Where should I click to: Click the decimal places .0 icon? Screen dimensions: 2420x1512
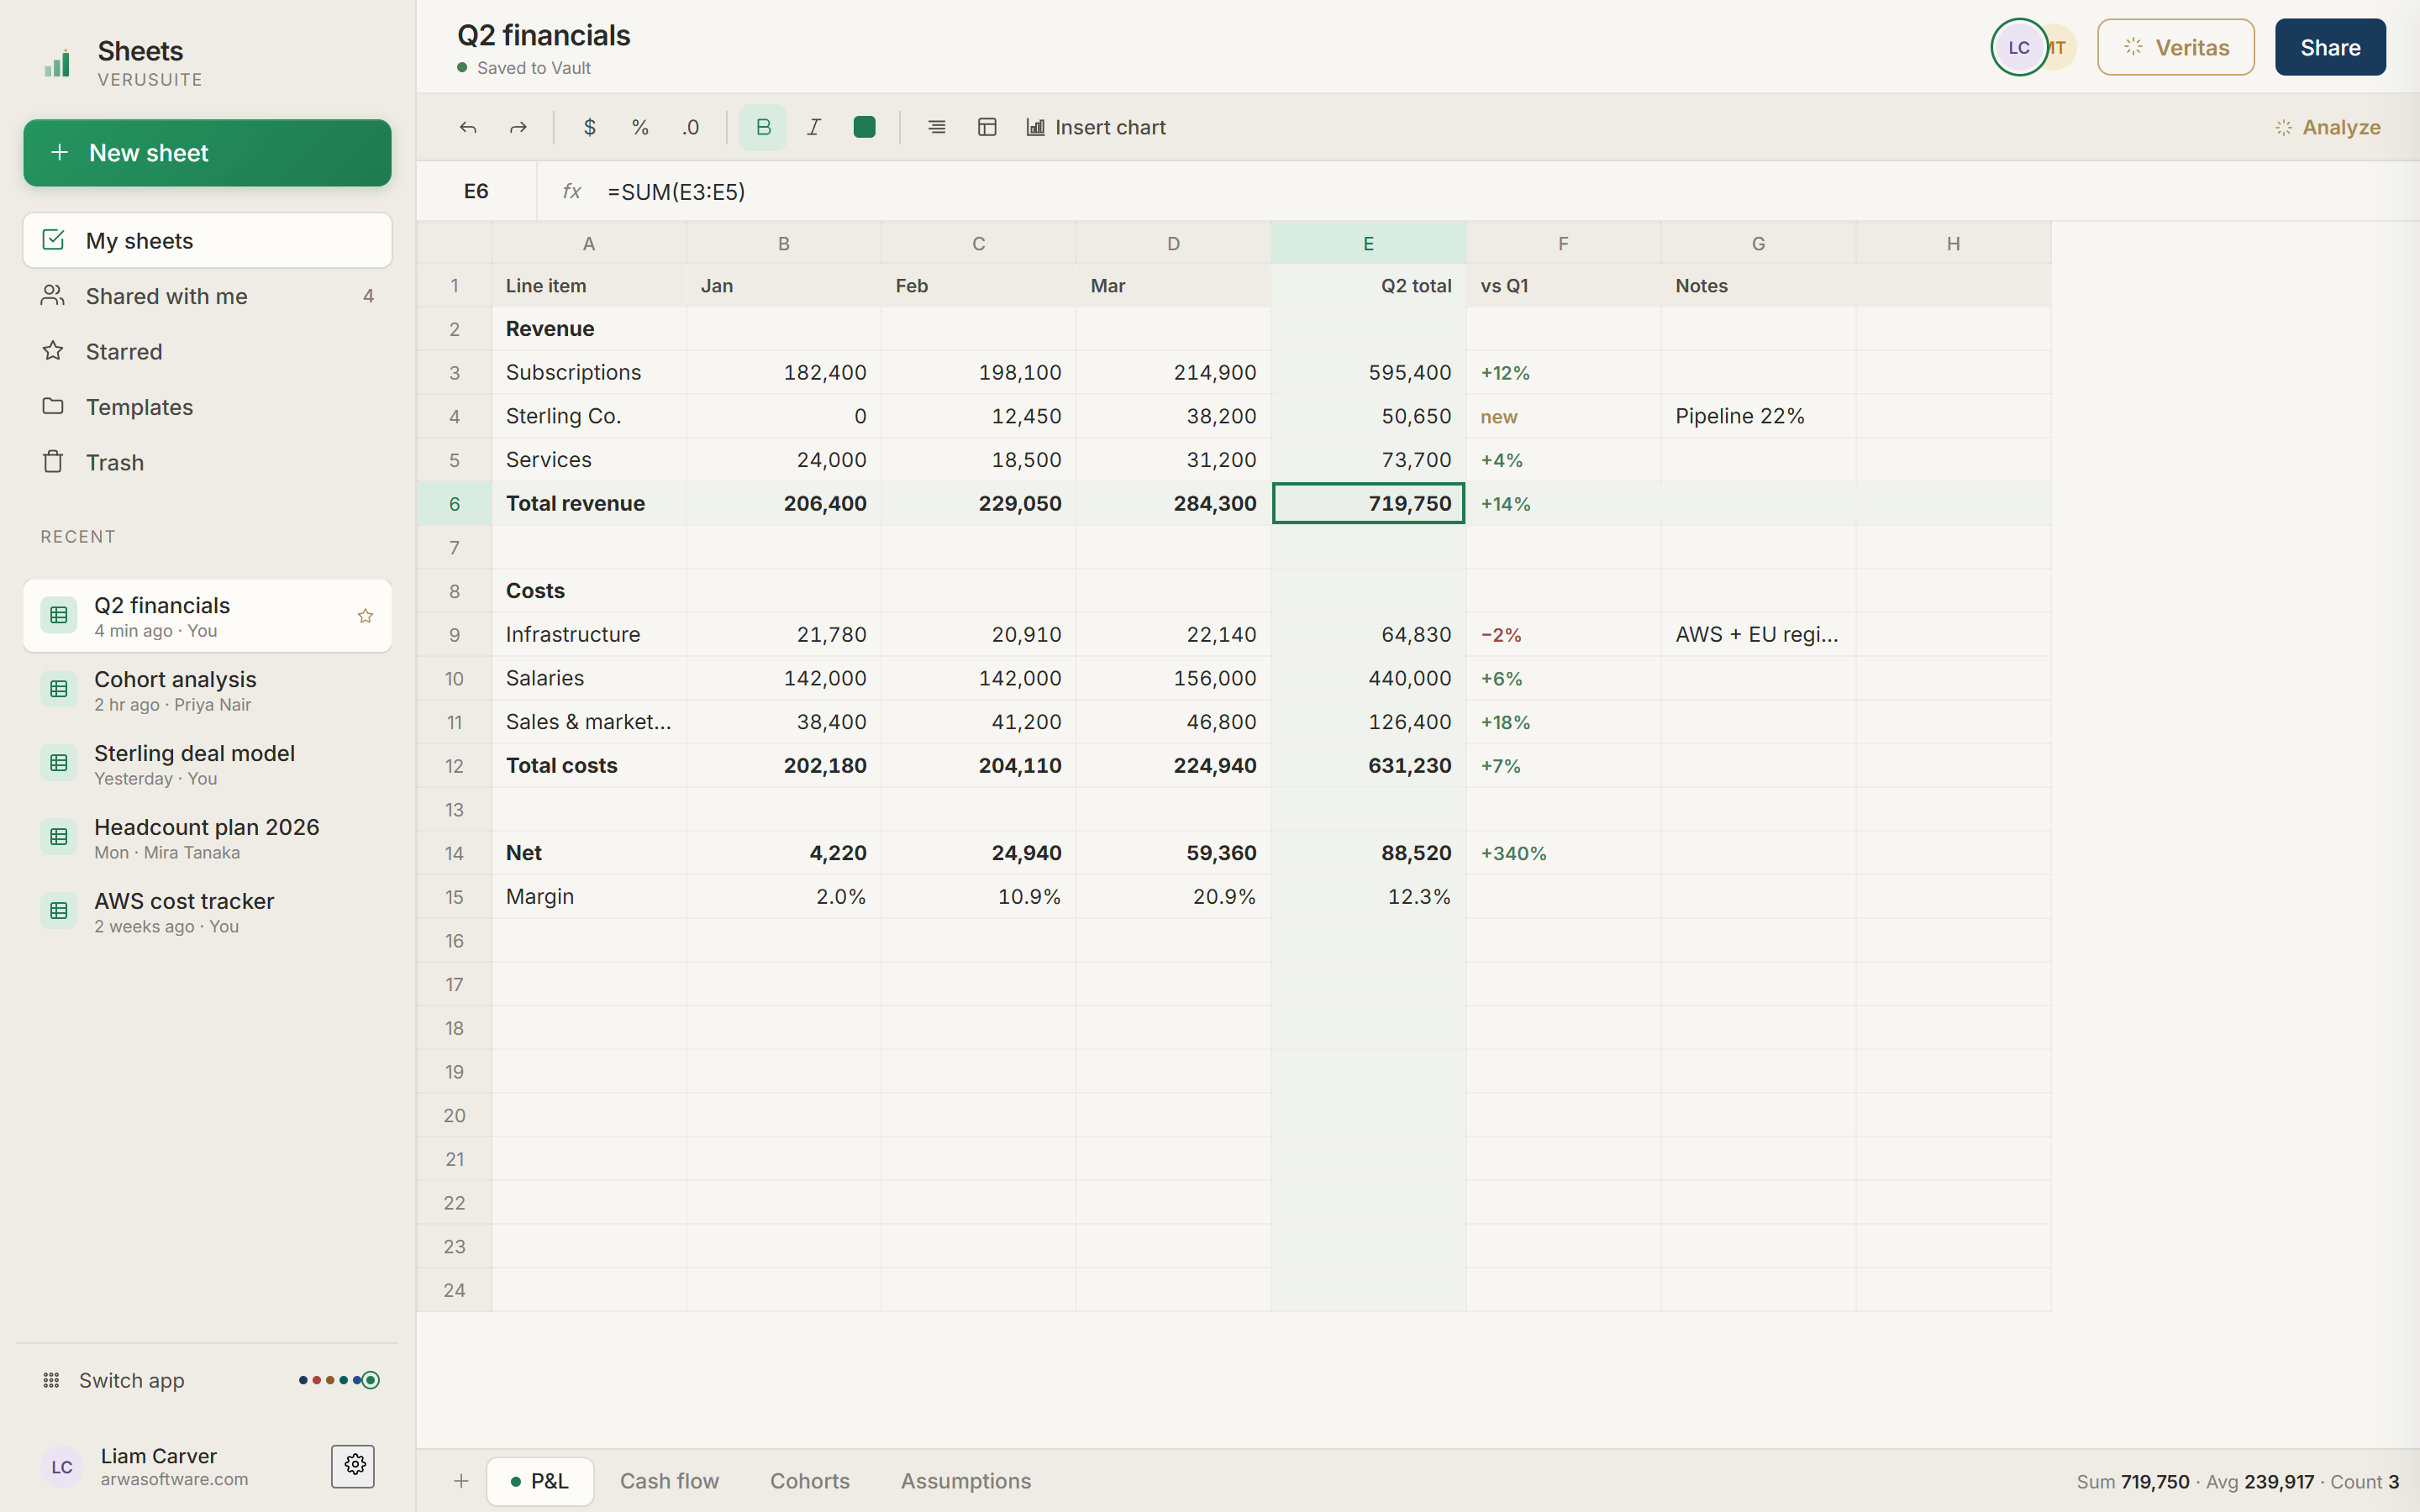click(691, 127)
